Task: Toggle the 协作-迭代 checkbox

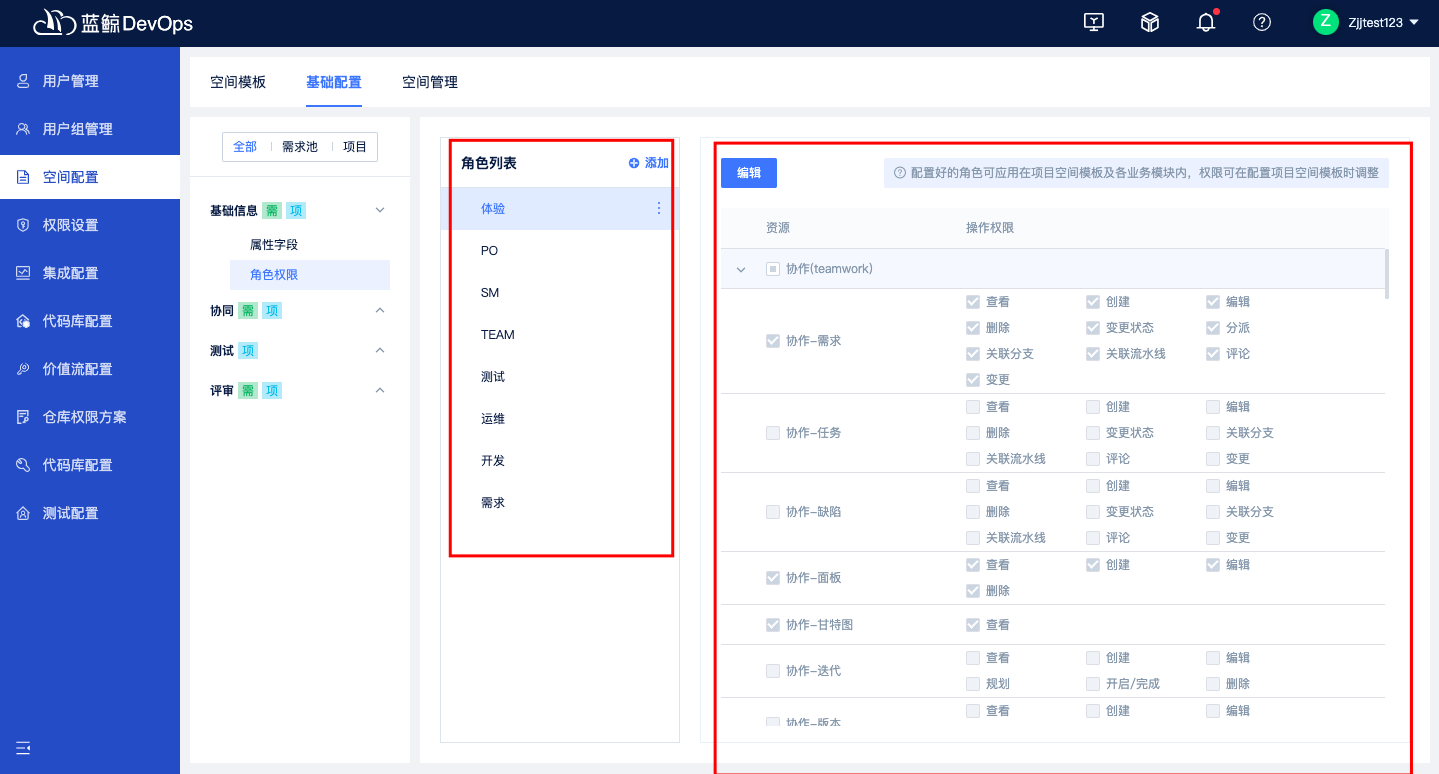Action: [x=773, y=671]
